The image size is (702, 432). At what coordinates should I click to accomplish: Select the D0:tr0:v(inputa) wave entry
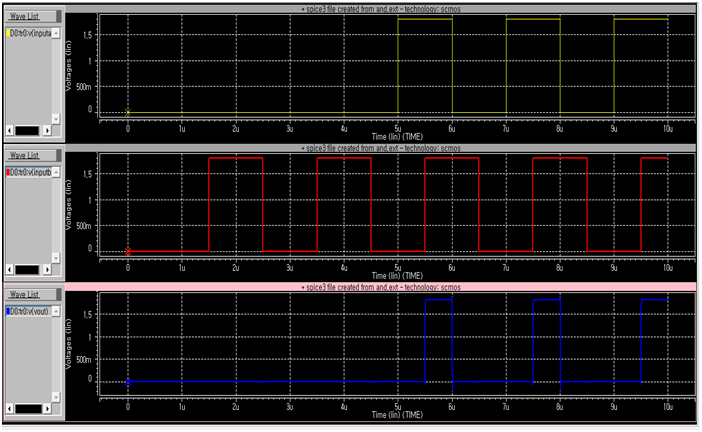(30, 33)
